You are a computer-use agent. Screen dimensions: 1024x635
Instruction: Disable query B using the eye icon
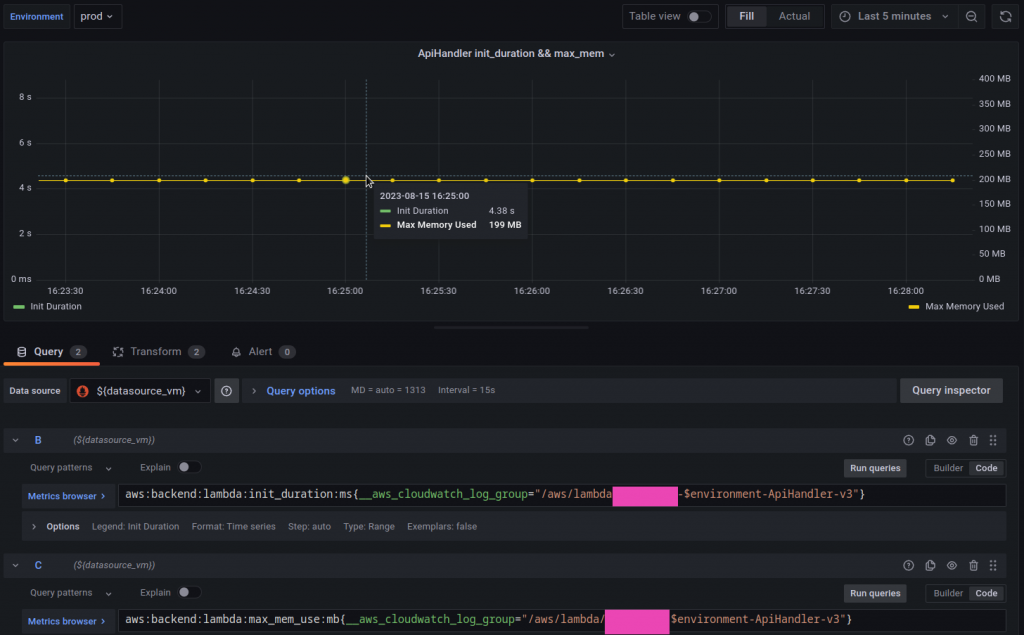pos(951,440)
